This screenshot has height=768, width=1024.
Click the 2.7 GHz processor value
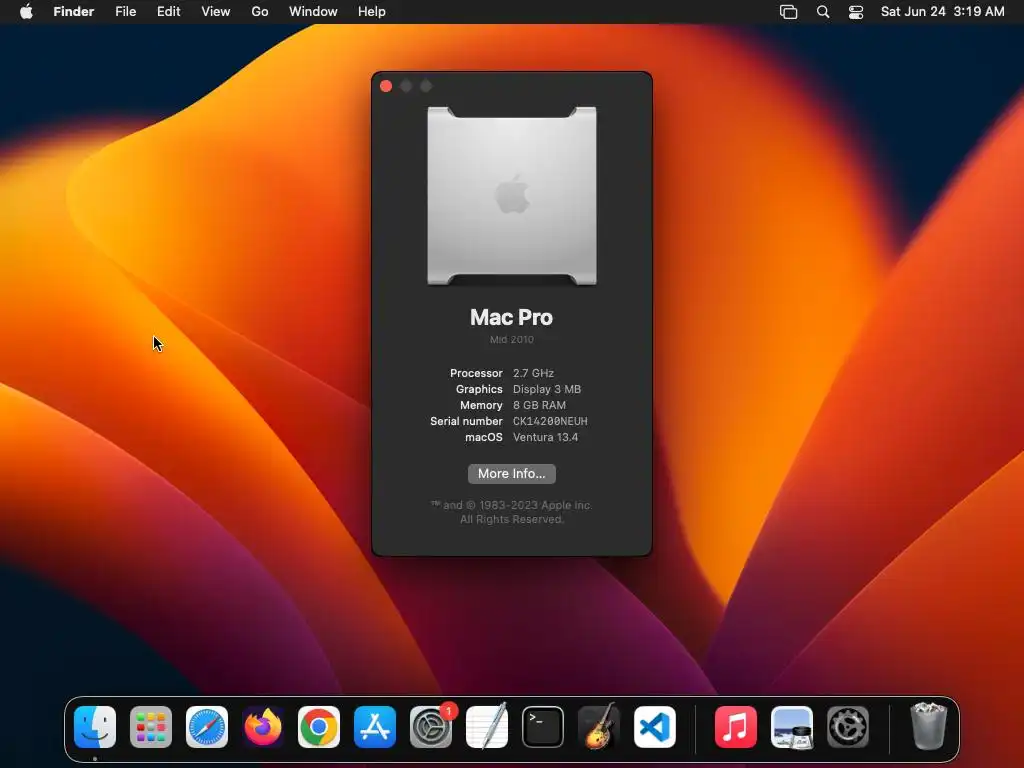pyautogui.click(x=533, y=373)
